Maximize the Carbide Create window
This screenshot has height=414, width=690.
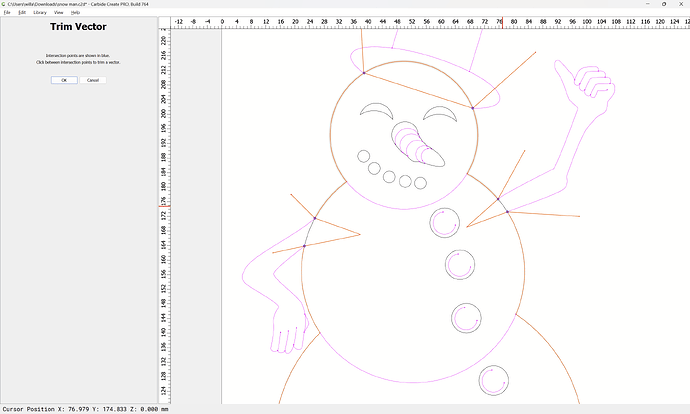(664, 4)
